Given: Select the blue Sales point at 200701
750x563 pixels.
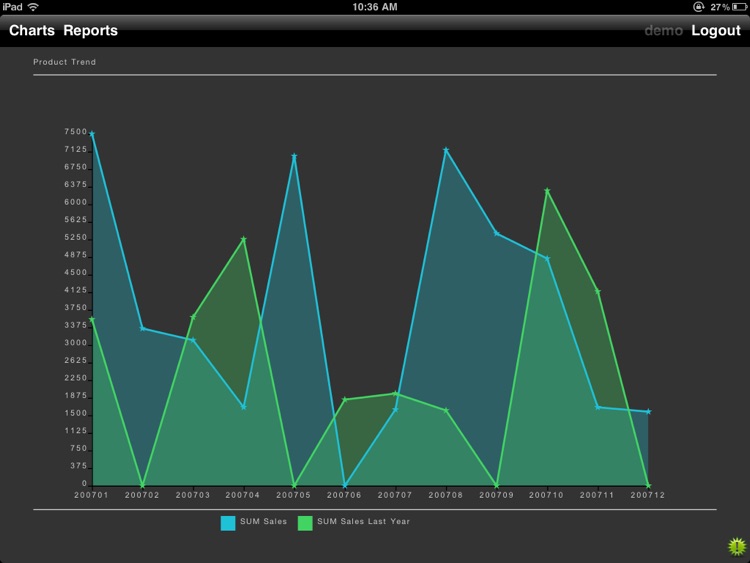Looking at the screenshot, I should click(x=92, y=134).
